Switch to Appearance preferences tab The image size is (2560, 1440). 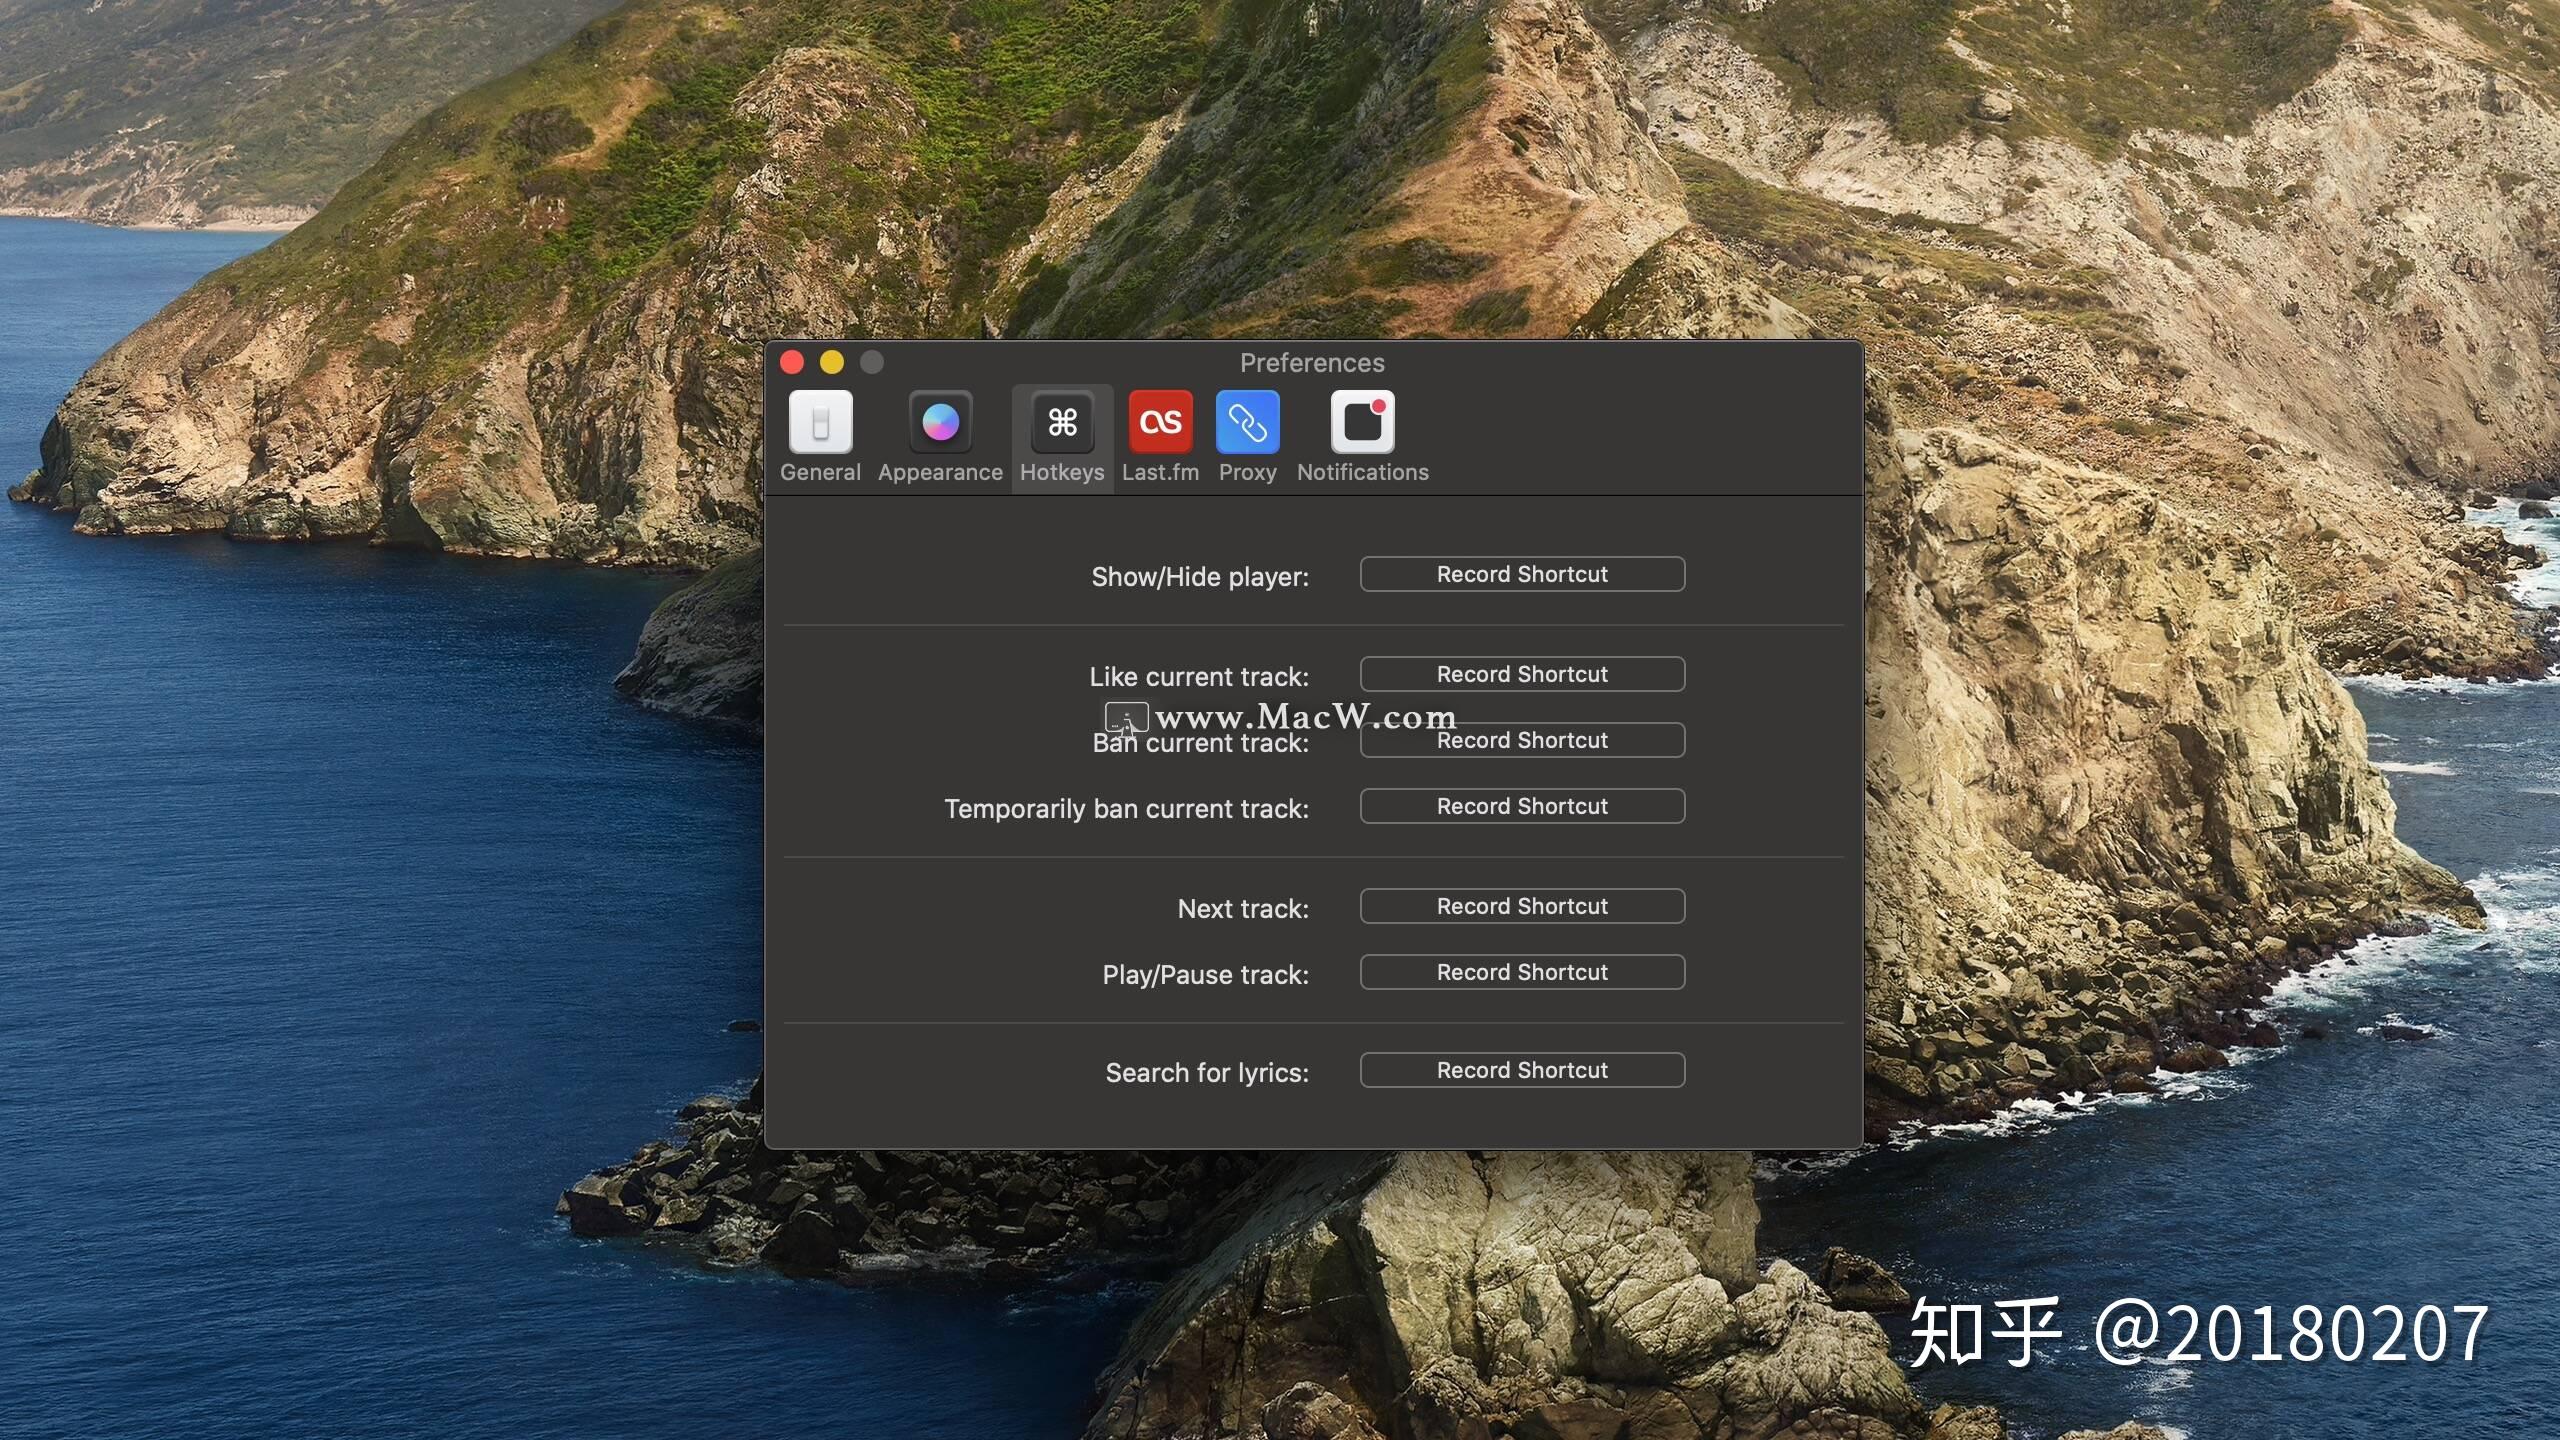coord(939,436)
